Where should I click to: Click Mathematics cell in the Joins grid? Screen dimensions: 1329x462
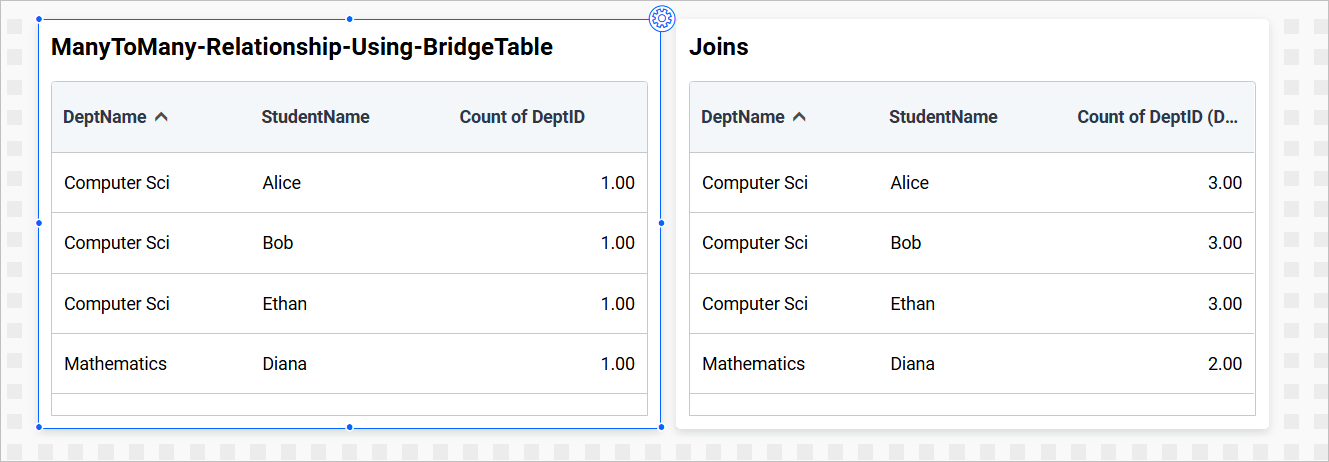[753, 364]
